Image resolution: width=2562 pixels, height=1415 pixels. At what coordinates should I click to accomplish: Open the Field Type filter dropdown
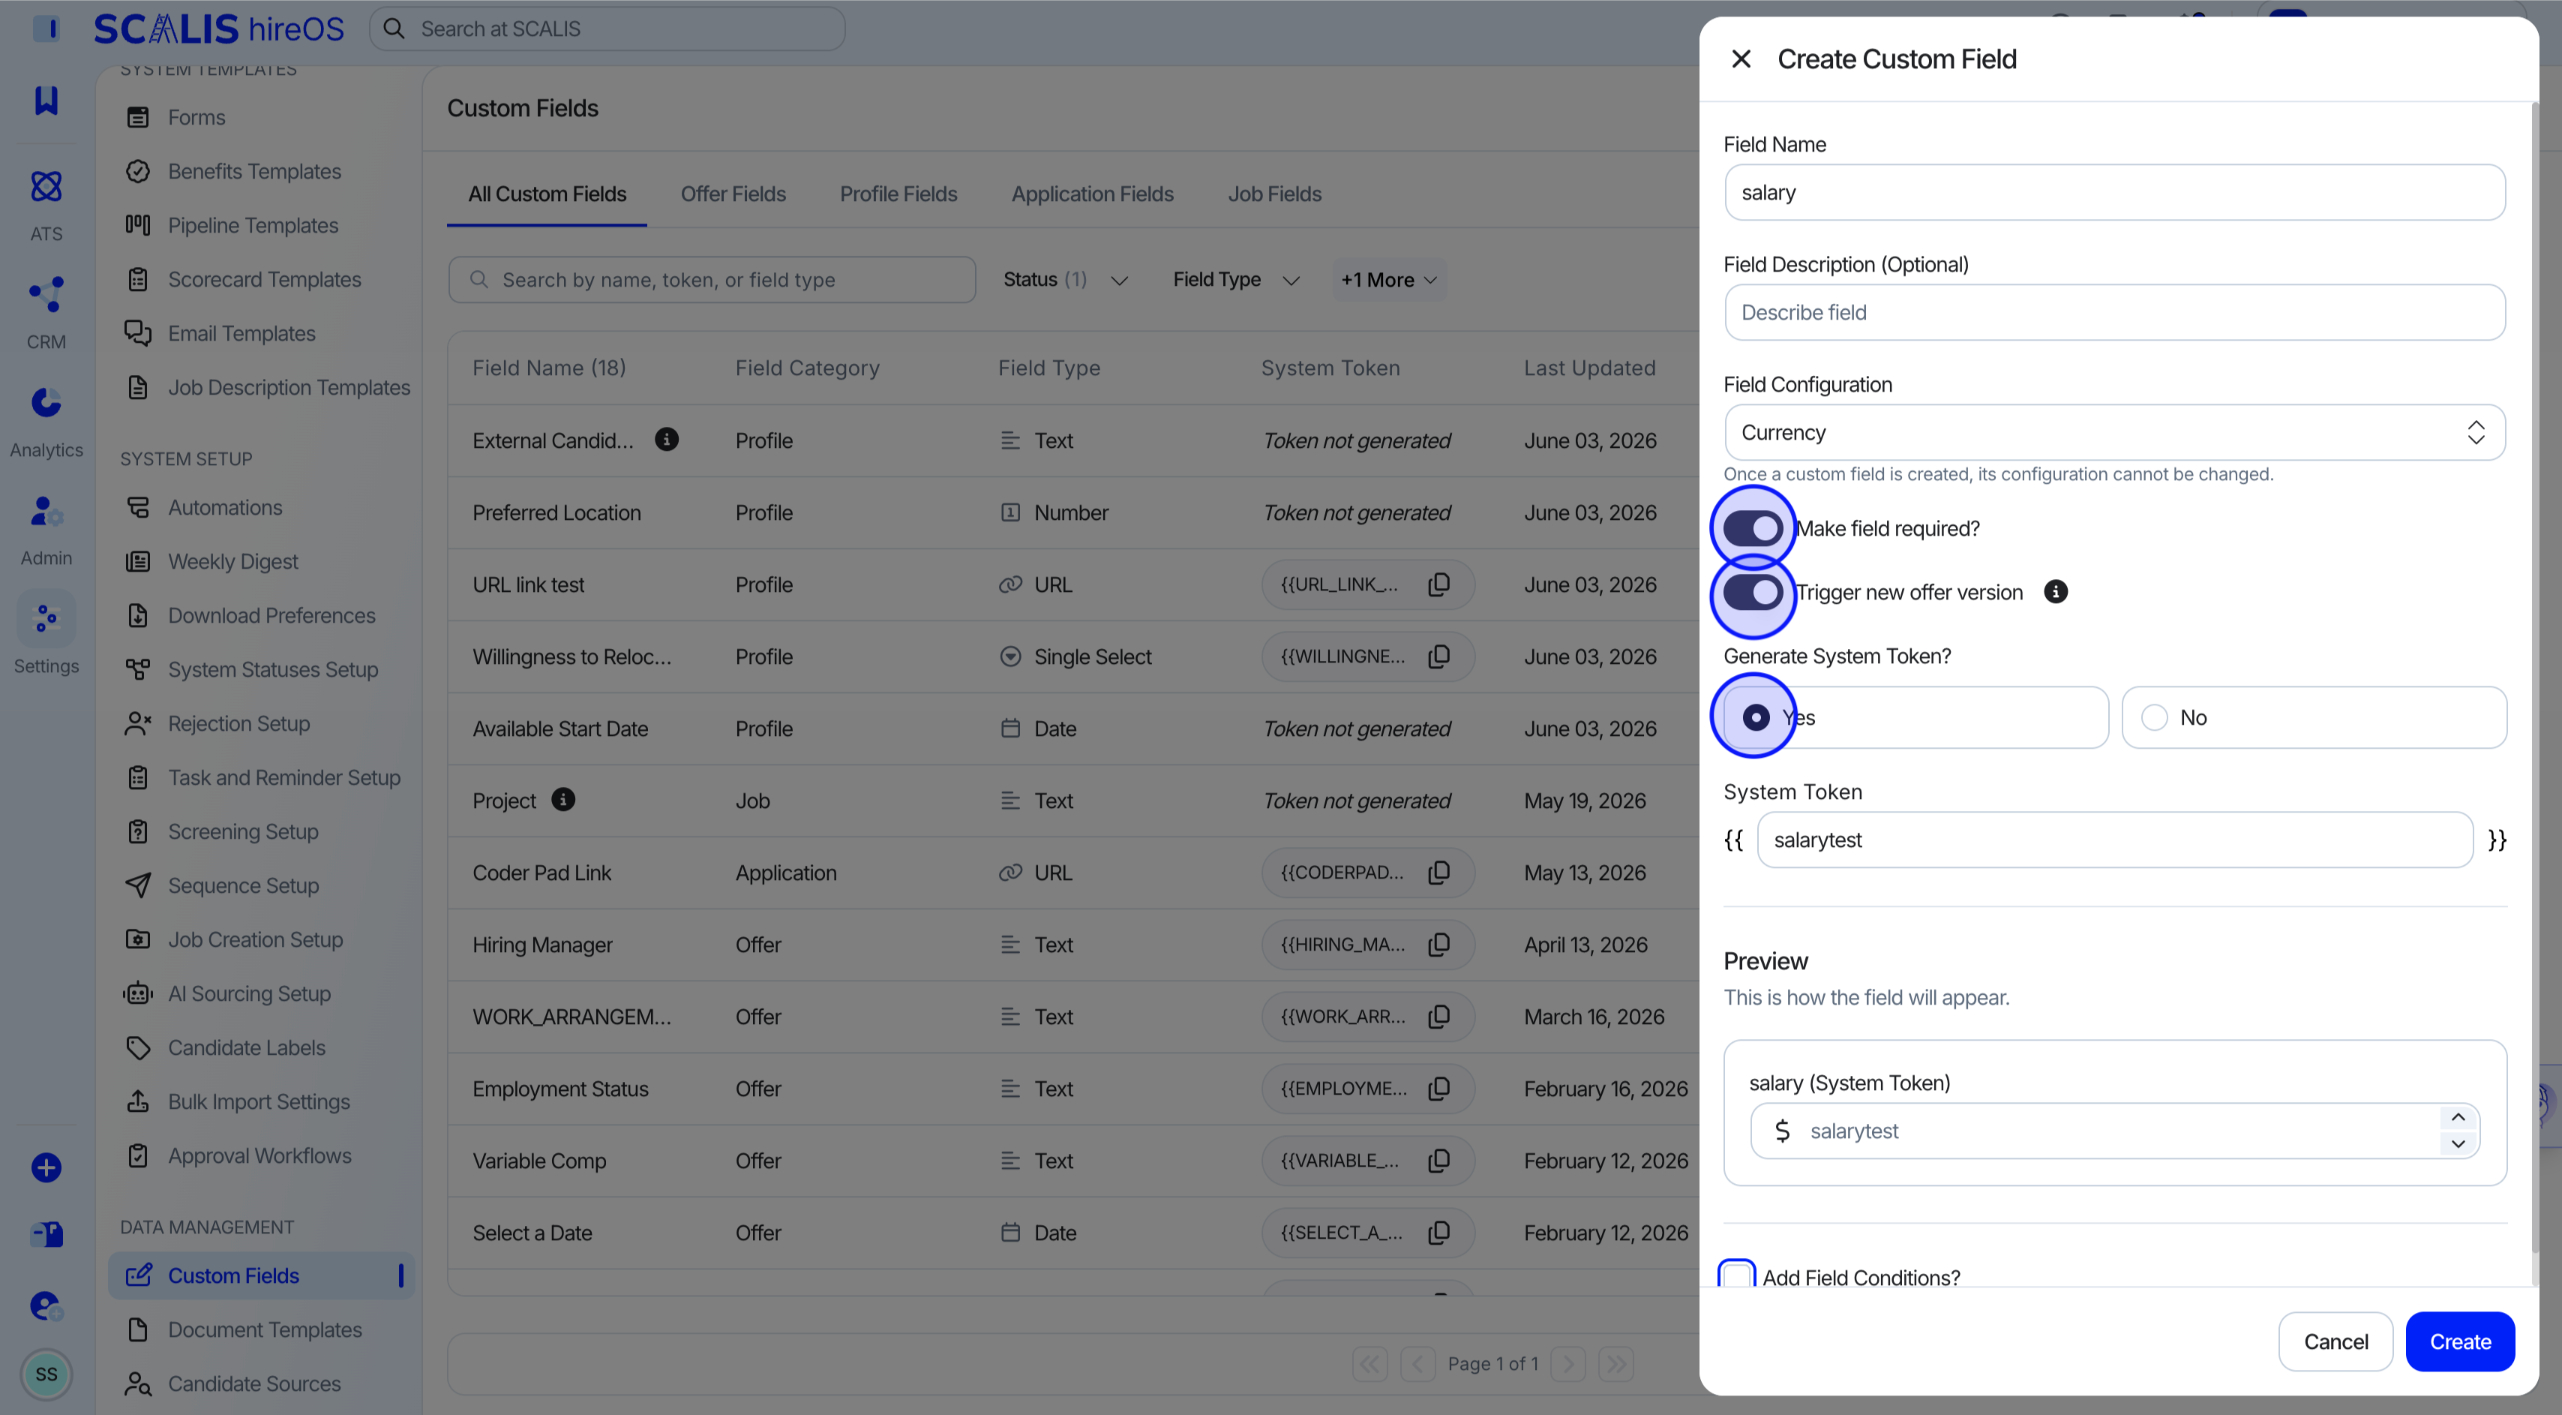pos(1236,279)
